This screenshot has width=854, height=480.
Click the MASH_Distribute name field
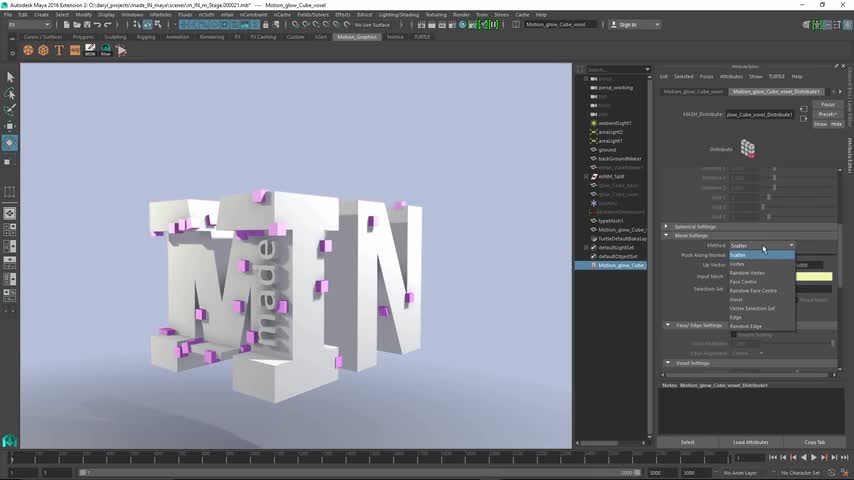click(x=759, y=114)
